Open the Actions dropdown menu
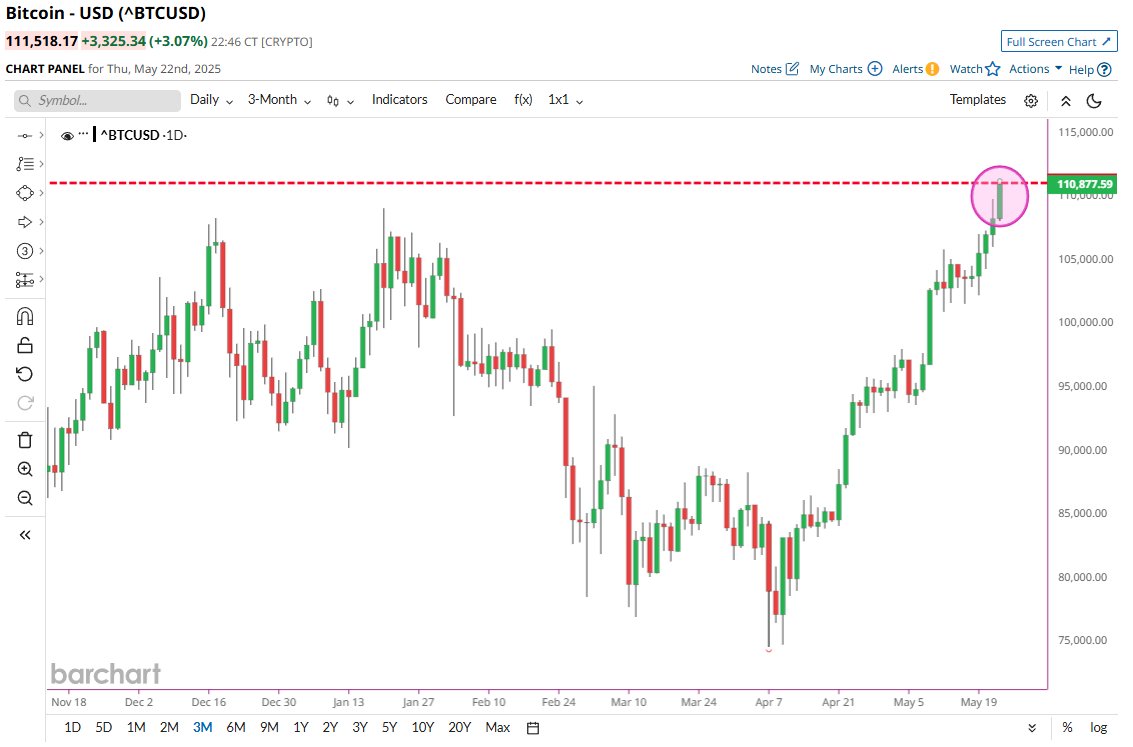 tap(1035, 69)
